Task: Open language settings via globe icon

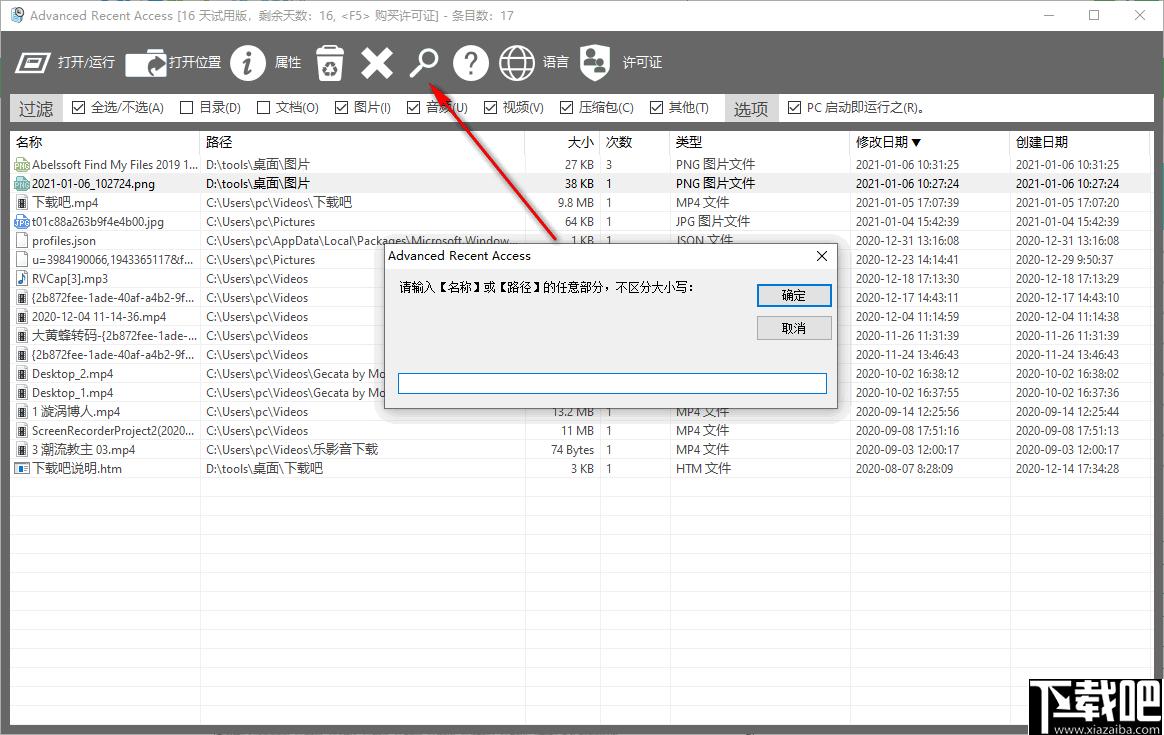Action: 517,62
